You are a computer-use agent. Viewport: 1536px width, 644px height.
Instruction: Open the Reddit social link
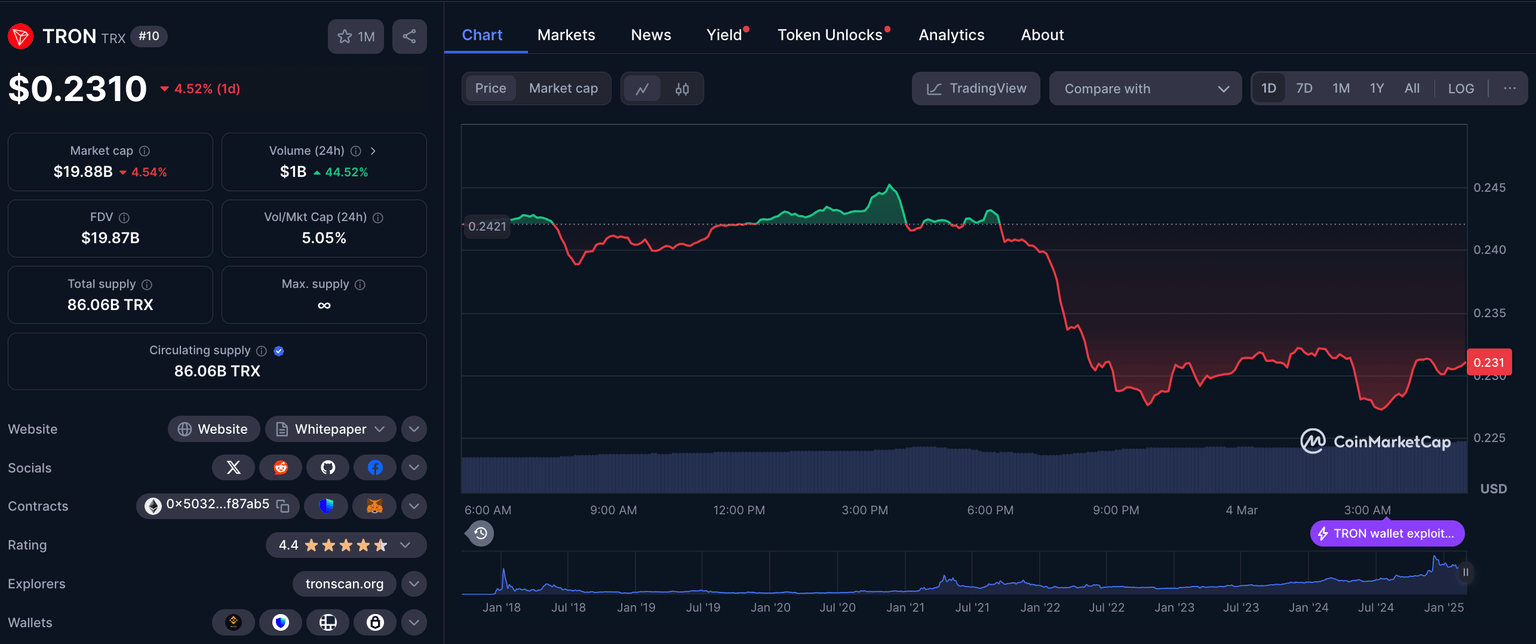[x=280, y=467]
